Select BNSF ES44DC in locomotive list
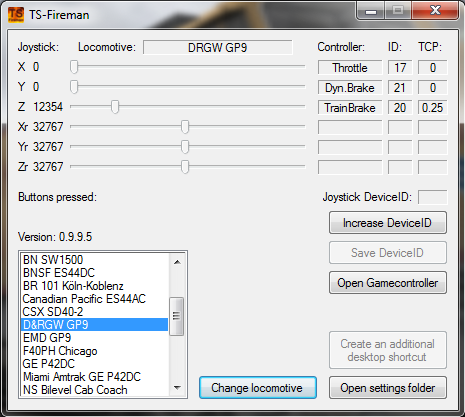Screen dimensions: 465x417 coord(95,273)
